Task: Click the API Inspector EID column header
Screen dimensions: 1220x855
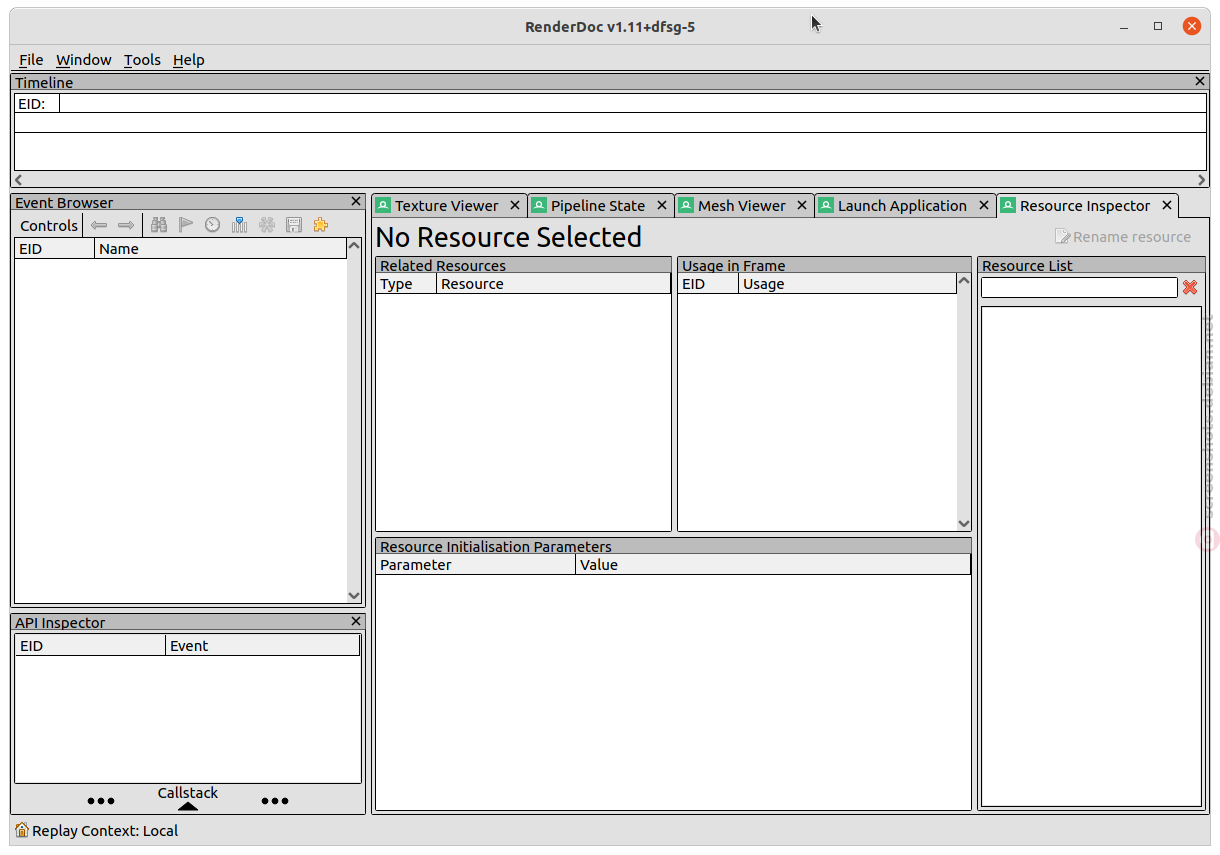Action: [90, 646]
